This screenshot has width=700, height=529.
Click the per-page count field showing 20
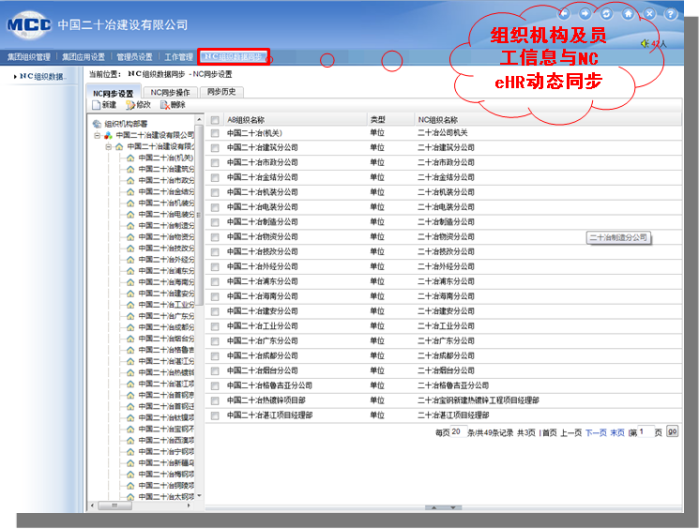click(x=458, y=432)
